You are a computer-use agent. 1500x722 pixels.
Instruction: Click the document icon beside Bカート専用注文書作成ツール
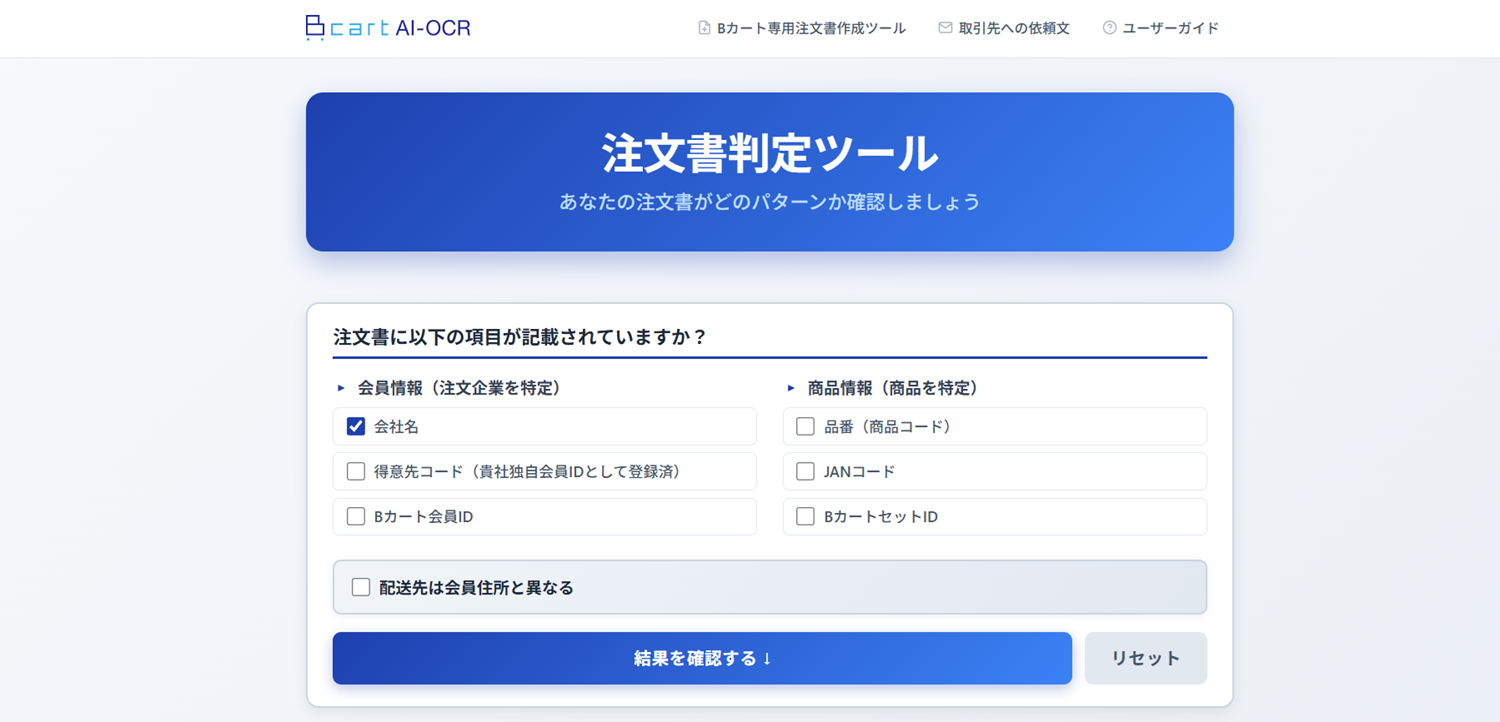[x=704, y=28]
